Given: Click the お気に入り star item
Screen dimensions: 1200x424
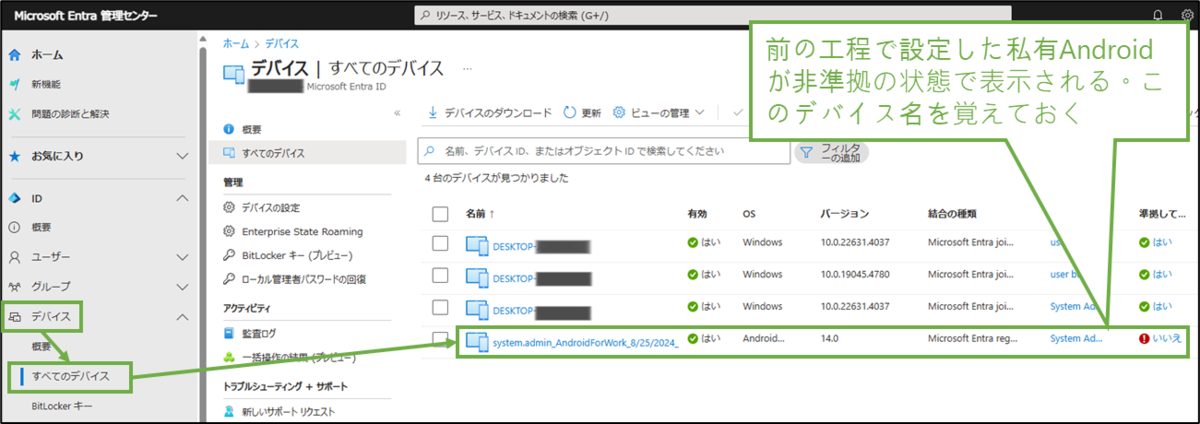Looking at the screenshot, I should pyautogui.click(x=58, y=156).
